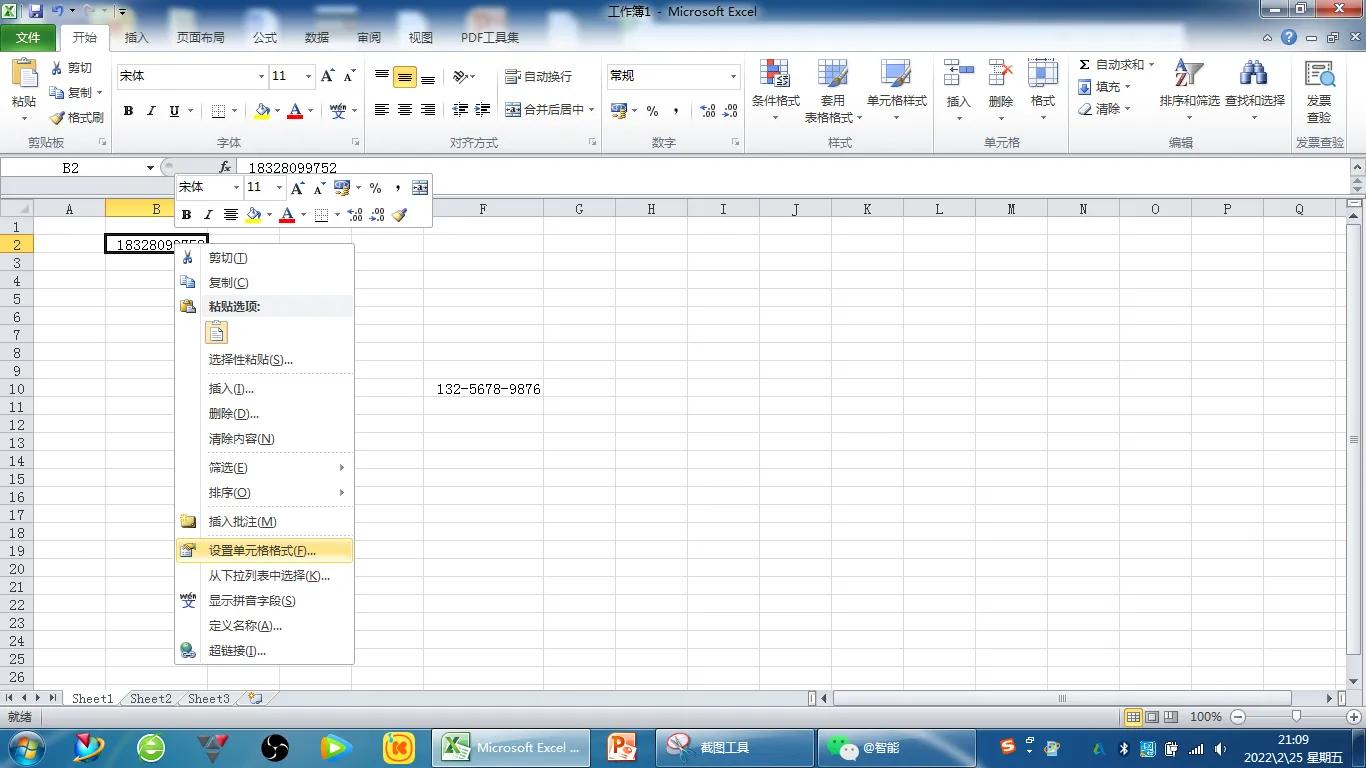Switch to the Page Layout (页面布局) ribbon tab
Image resolution: width=1366 pixels, height=768 pixels.
pyautogui.click(x=200, y=38)
